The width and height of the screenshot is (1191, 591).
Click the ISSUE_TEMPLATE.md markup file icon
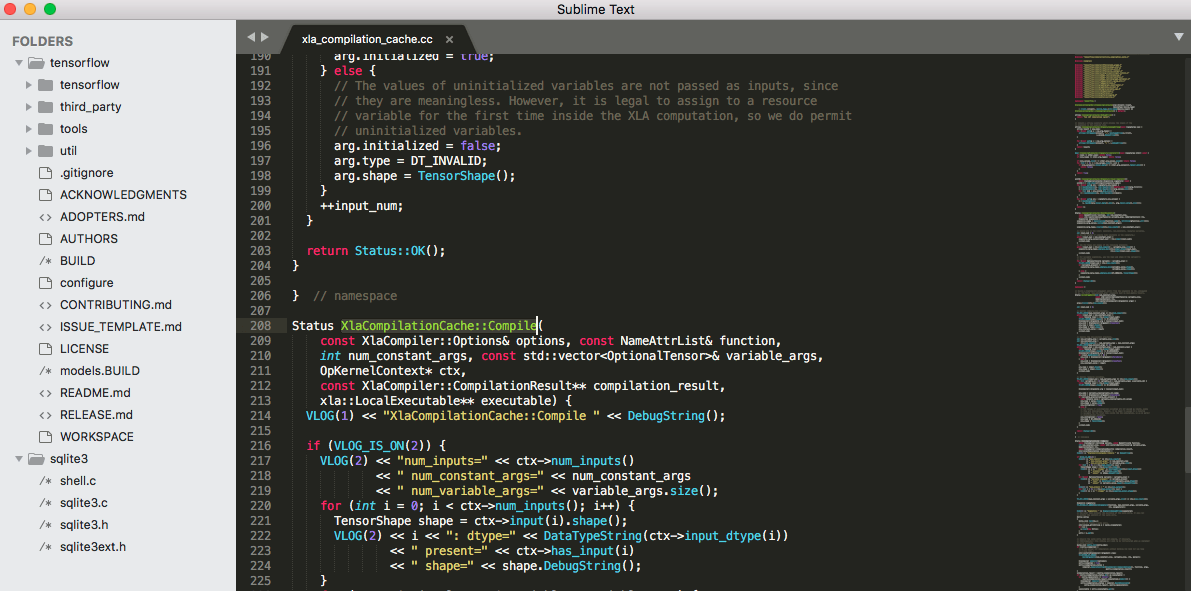tap(46, 327)
